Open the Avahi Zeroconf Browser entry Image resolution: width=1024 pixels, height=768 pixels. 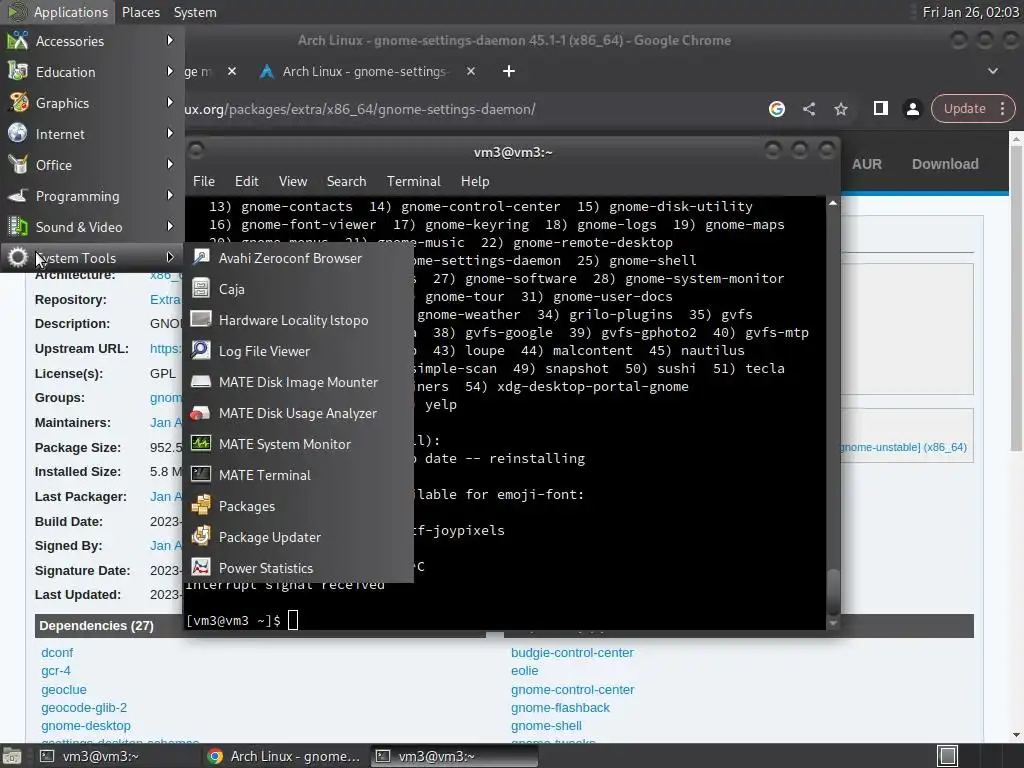click(298, 258)
